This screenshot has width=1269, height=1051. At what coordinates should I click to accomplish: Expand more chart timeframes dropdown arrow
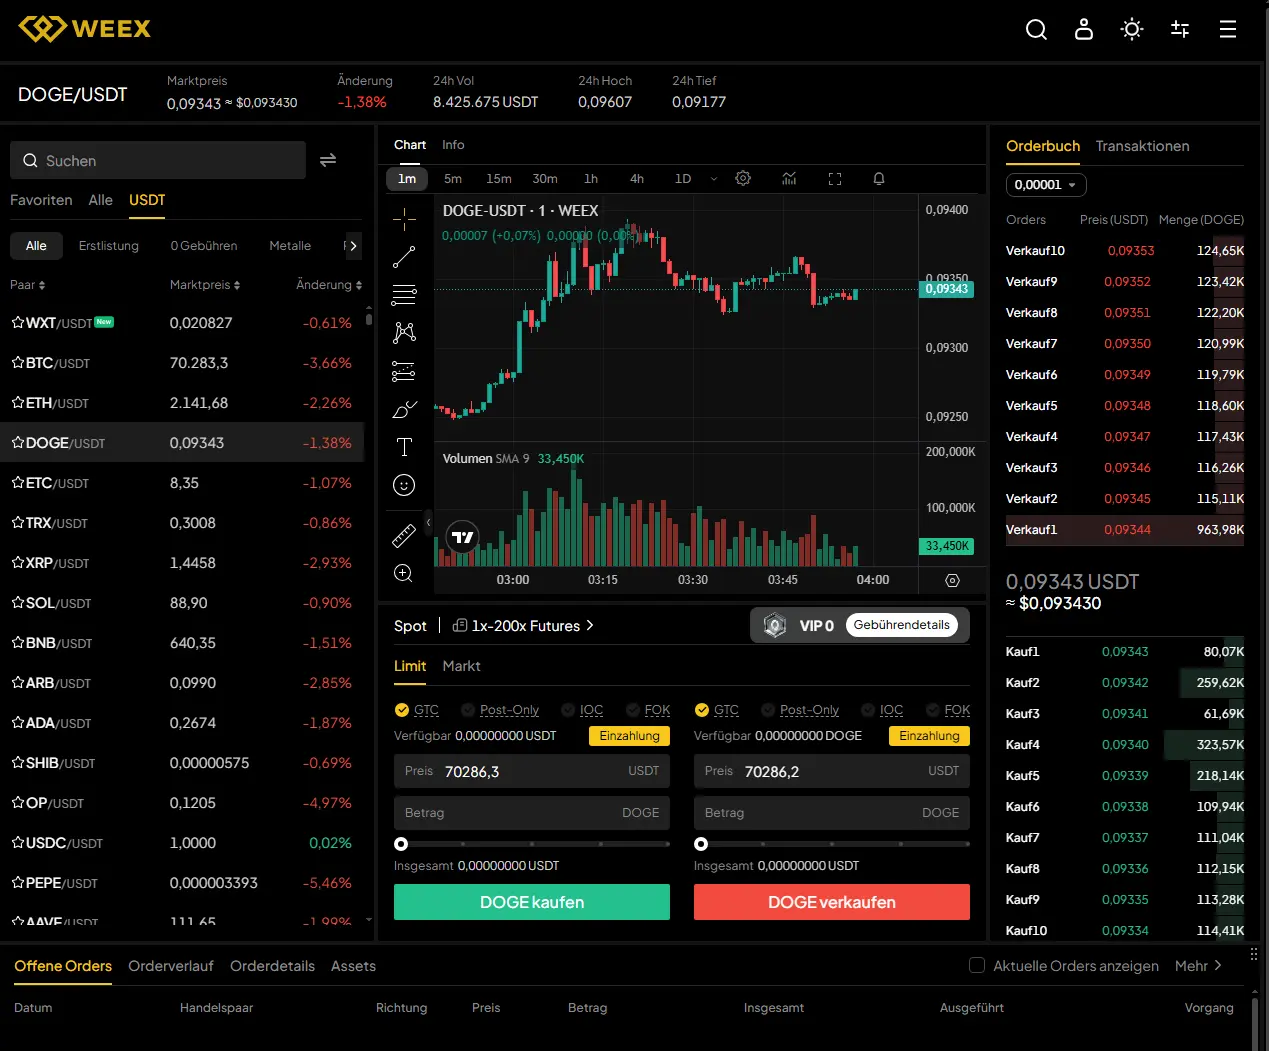point(714,179)
